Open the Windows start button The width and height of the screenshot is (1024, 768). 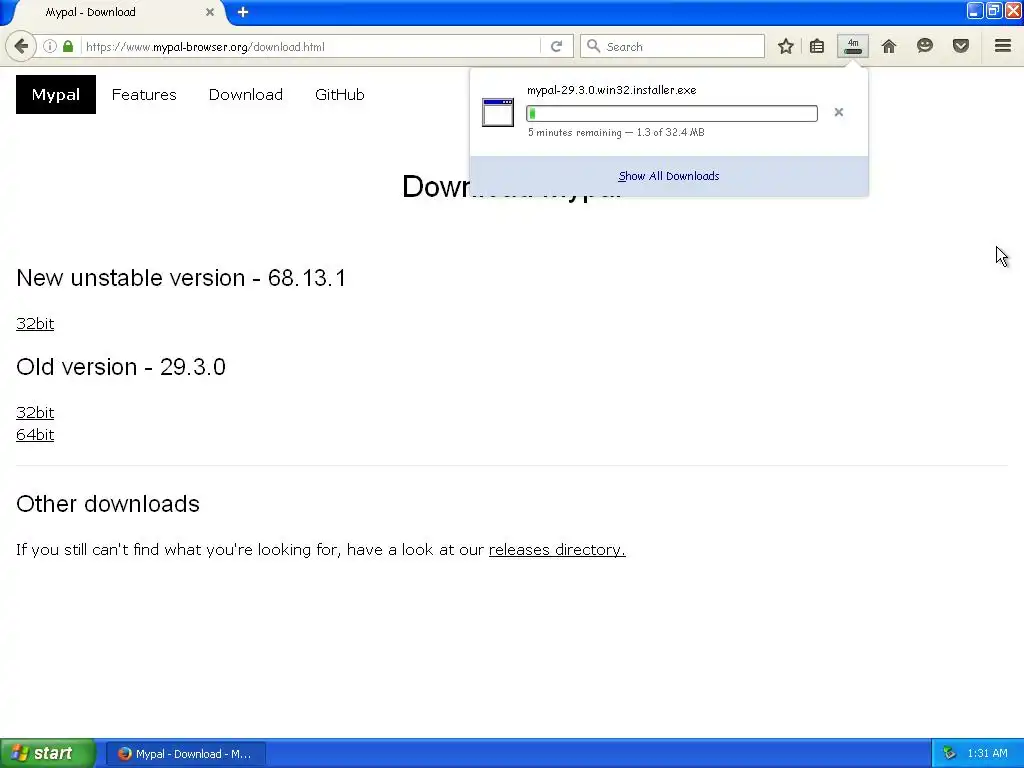[x=47, y=753]
